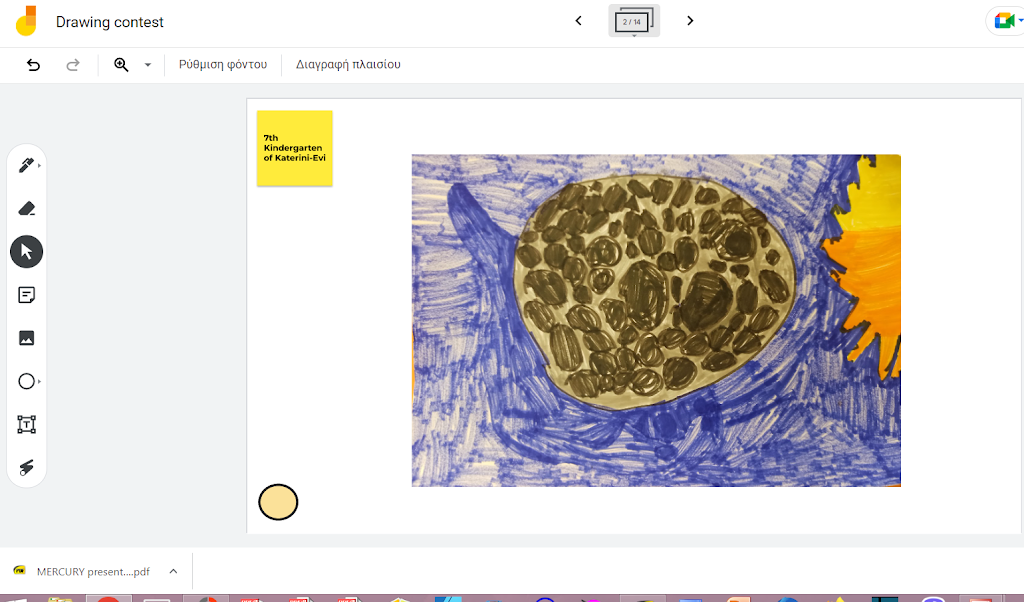
Task: Click Ρύθμιση φόντου to set background
Action: 223,65
